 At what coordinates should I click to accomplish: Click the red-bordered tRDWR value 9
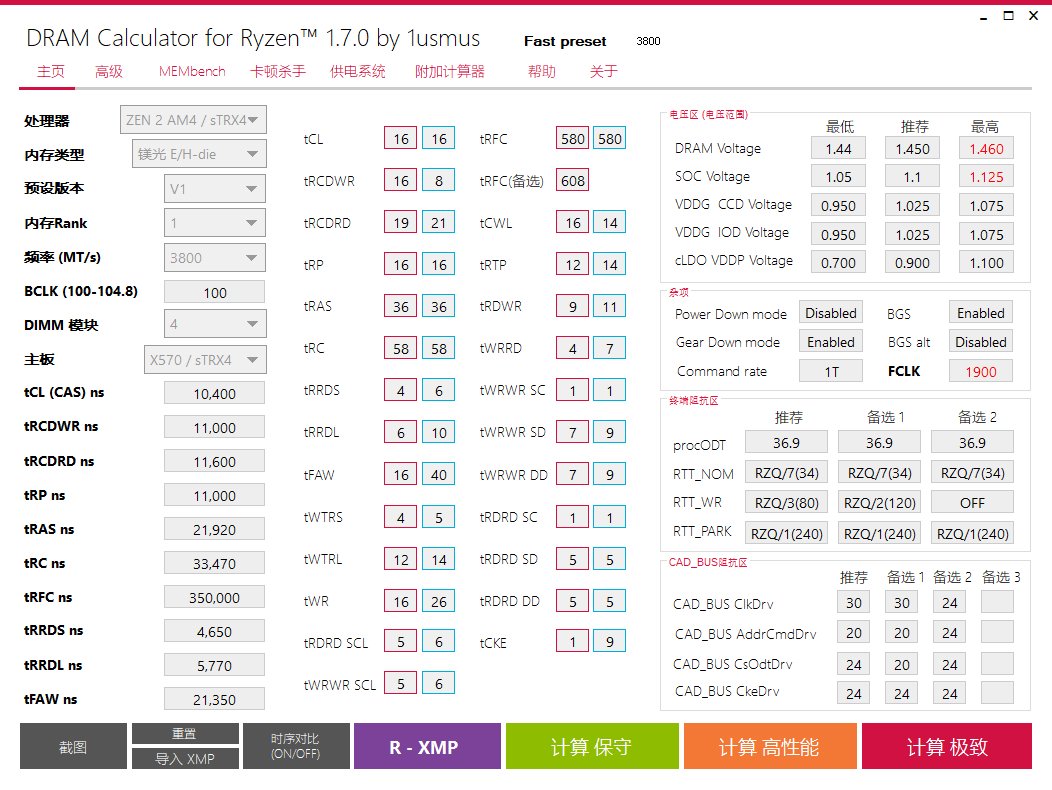[x=572, y=306]
